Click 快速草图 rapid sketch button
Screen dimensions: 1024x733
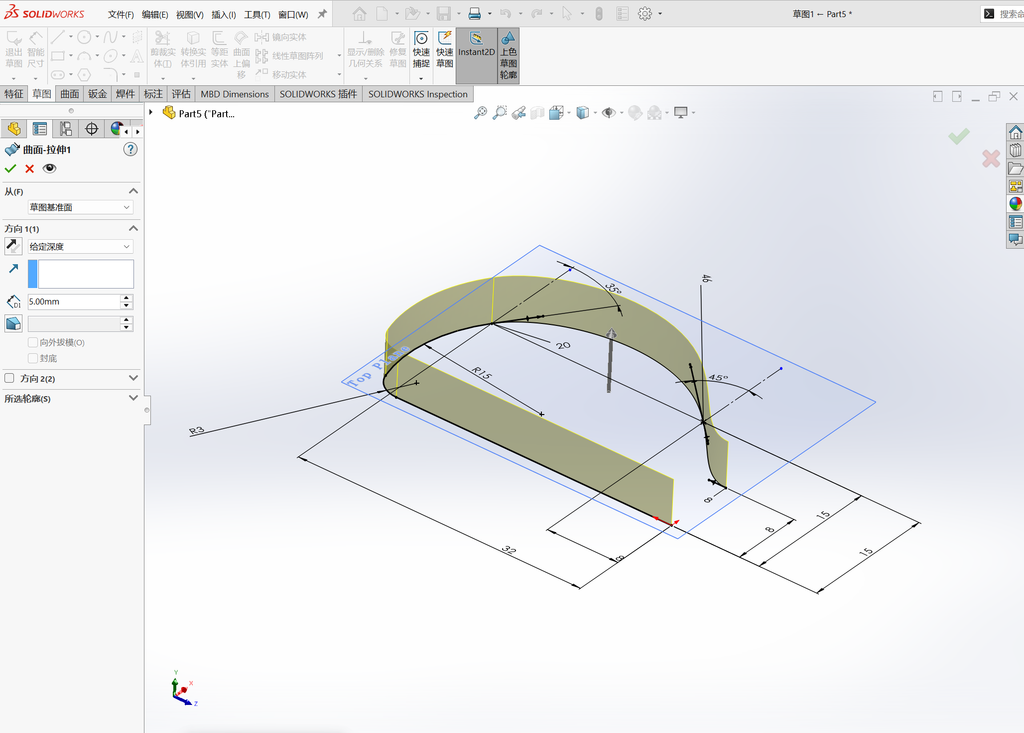coord(445,50)
